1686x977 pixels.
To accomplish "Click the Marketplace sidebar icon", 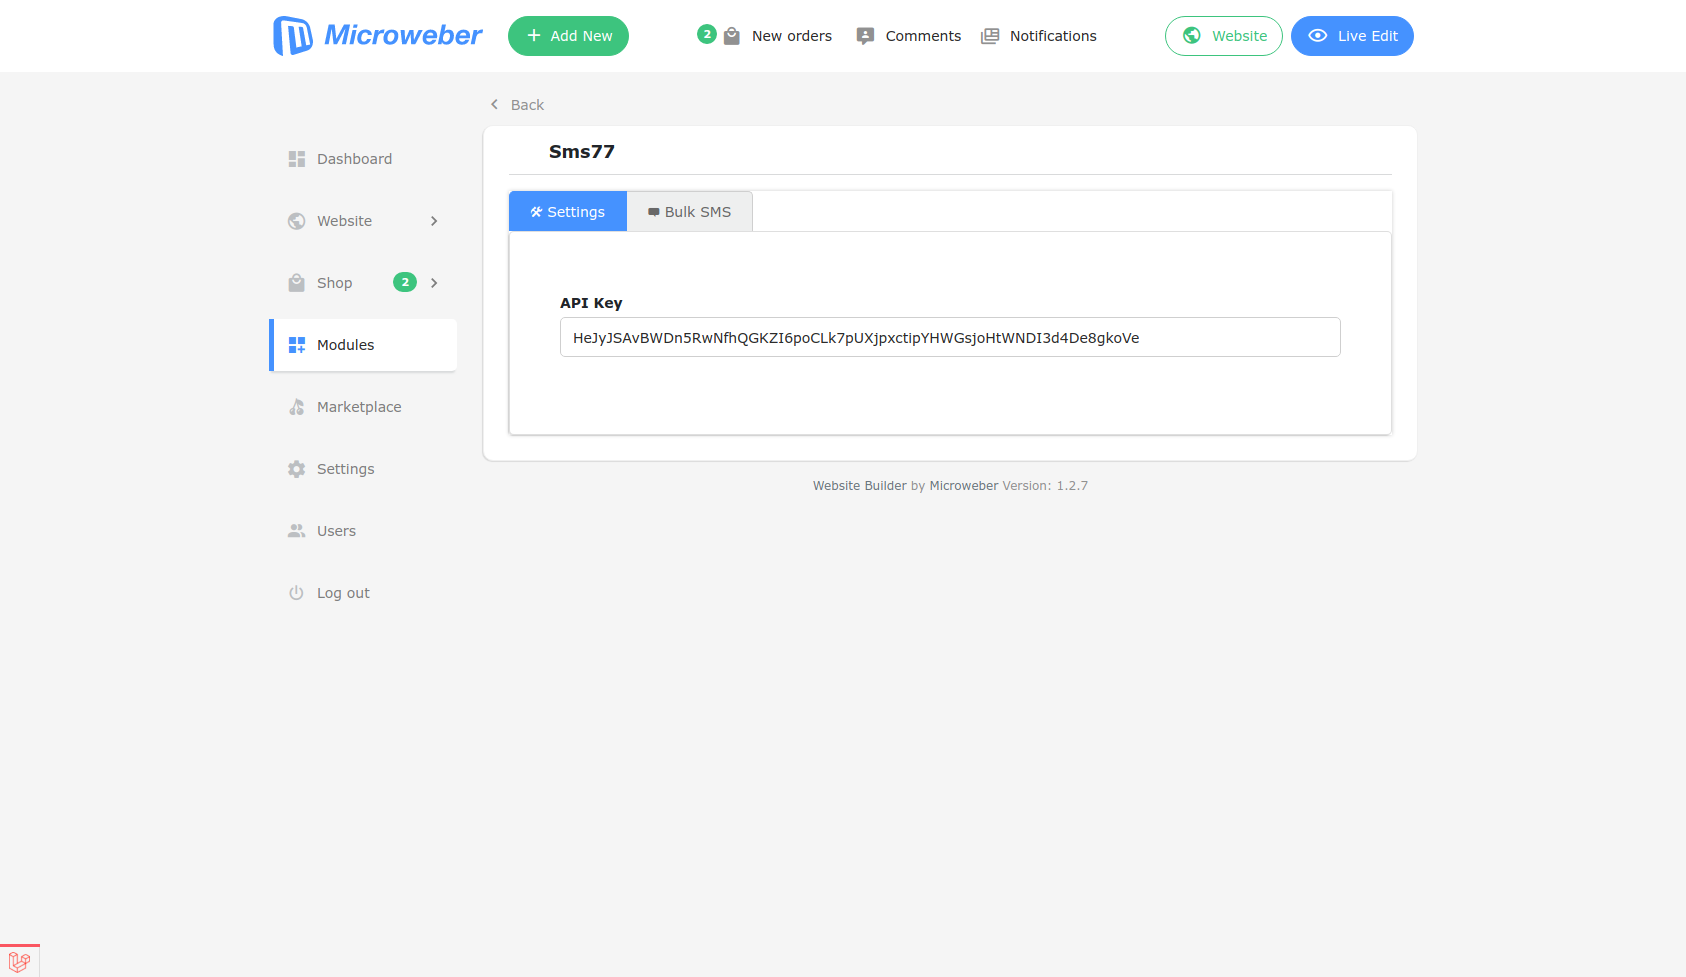I will click(297, 407).
